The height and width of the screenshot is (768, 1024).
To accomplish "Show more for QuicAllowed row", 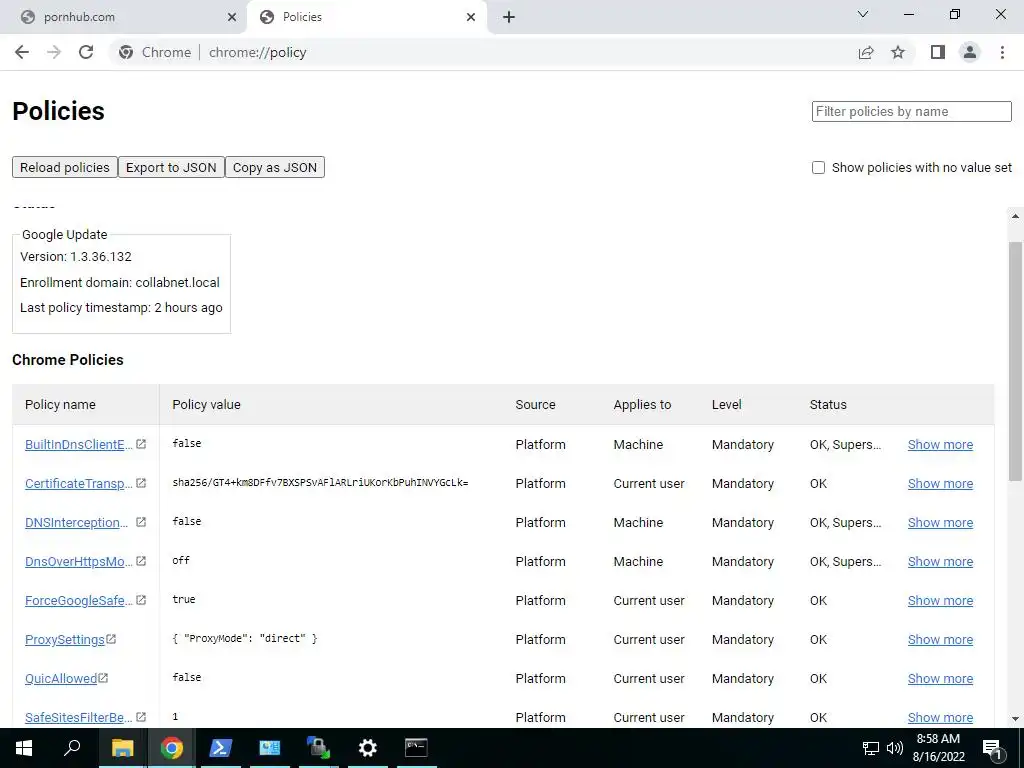I will coord(940,679).
